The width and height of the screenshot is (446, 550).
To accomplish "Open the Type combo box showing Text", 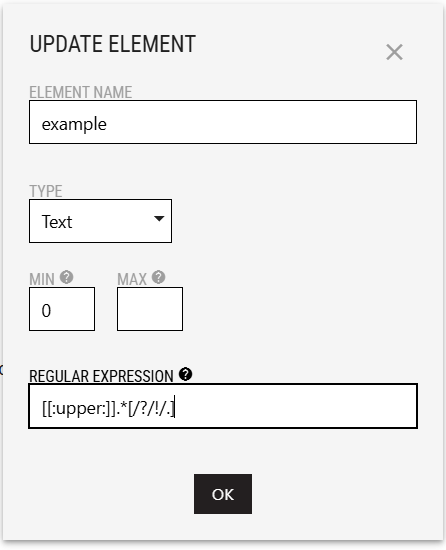I will pos(100,221).
